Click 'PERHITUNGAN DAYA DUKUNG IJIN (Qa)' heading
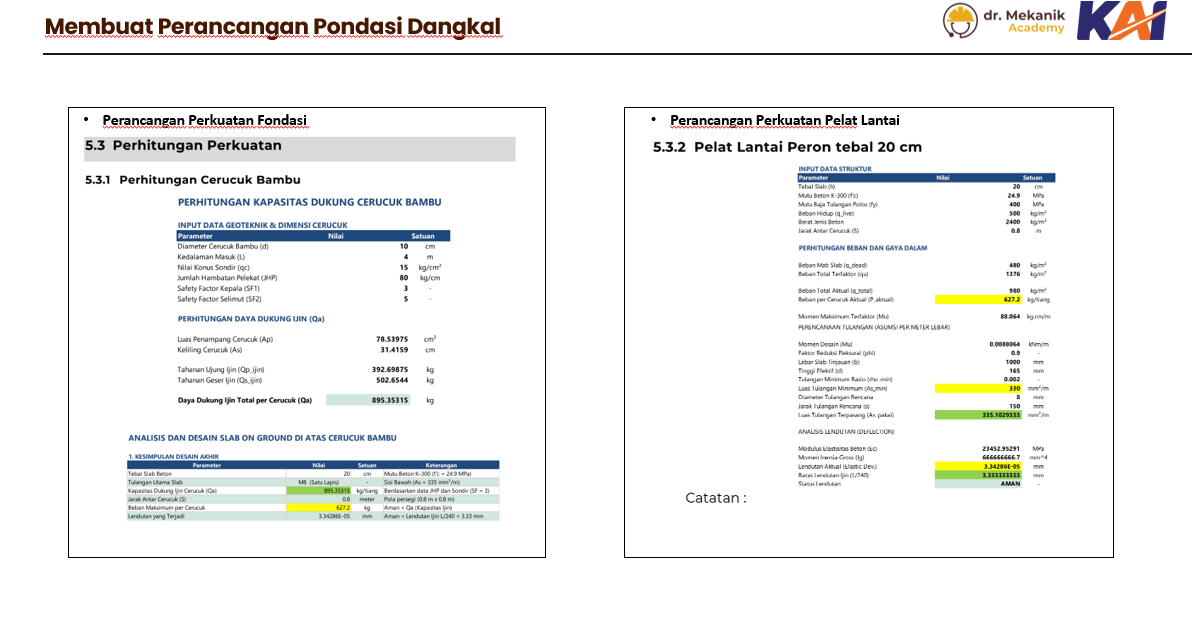This screenshot has height=622, width=1192. 251,319
